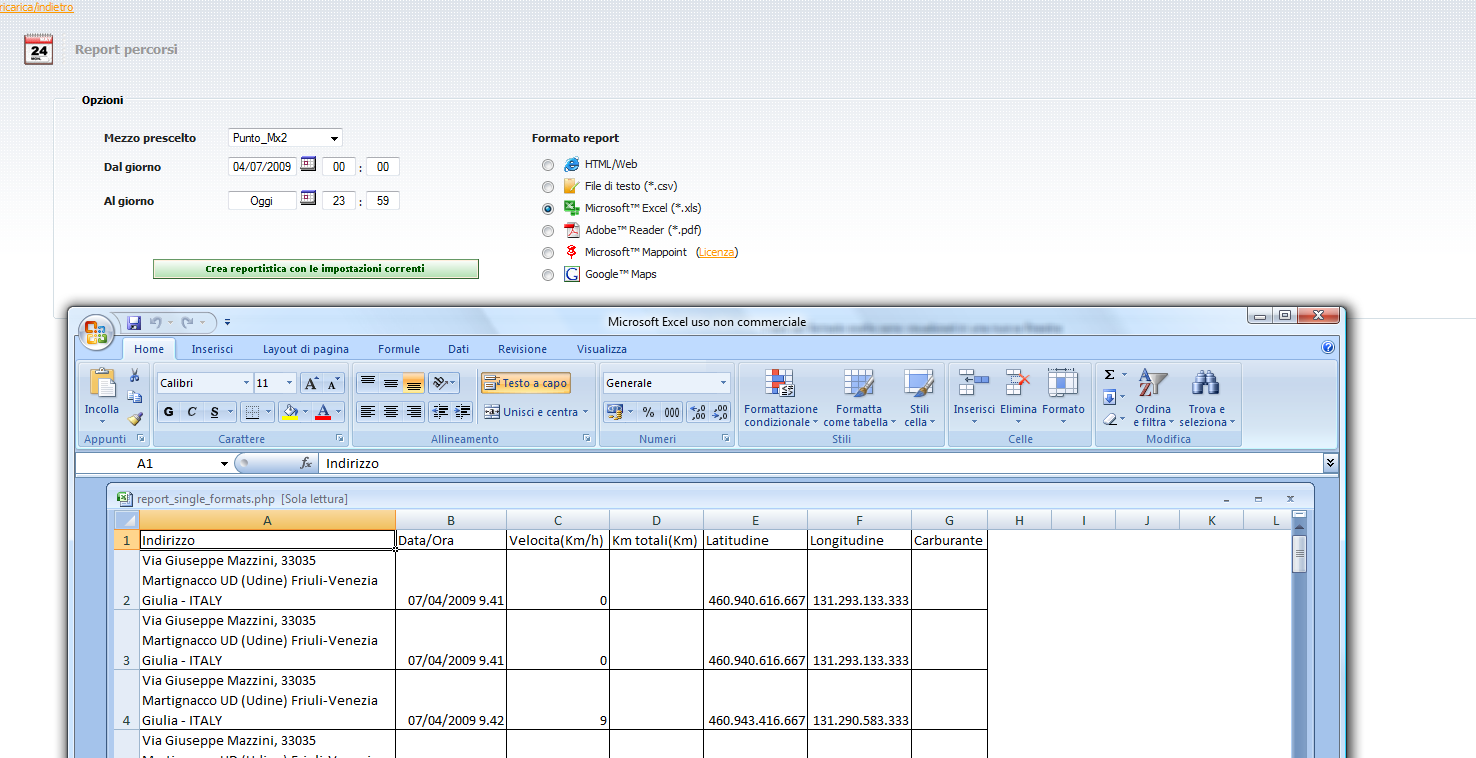Open the Dati ribbon tab
The width and height of the screenshot is (1476, 758).
coord(458,349)
